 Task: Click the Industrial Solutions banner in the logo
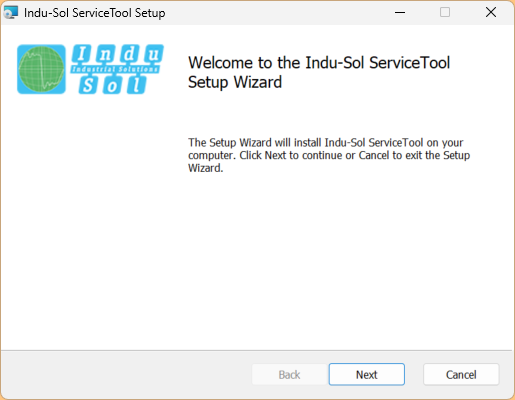(115, 69)
